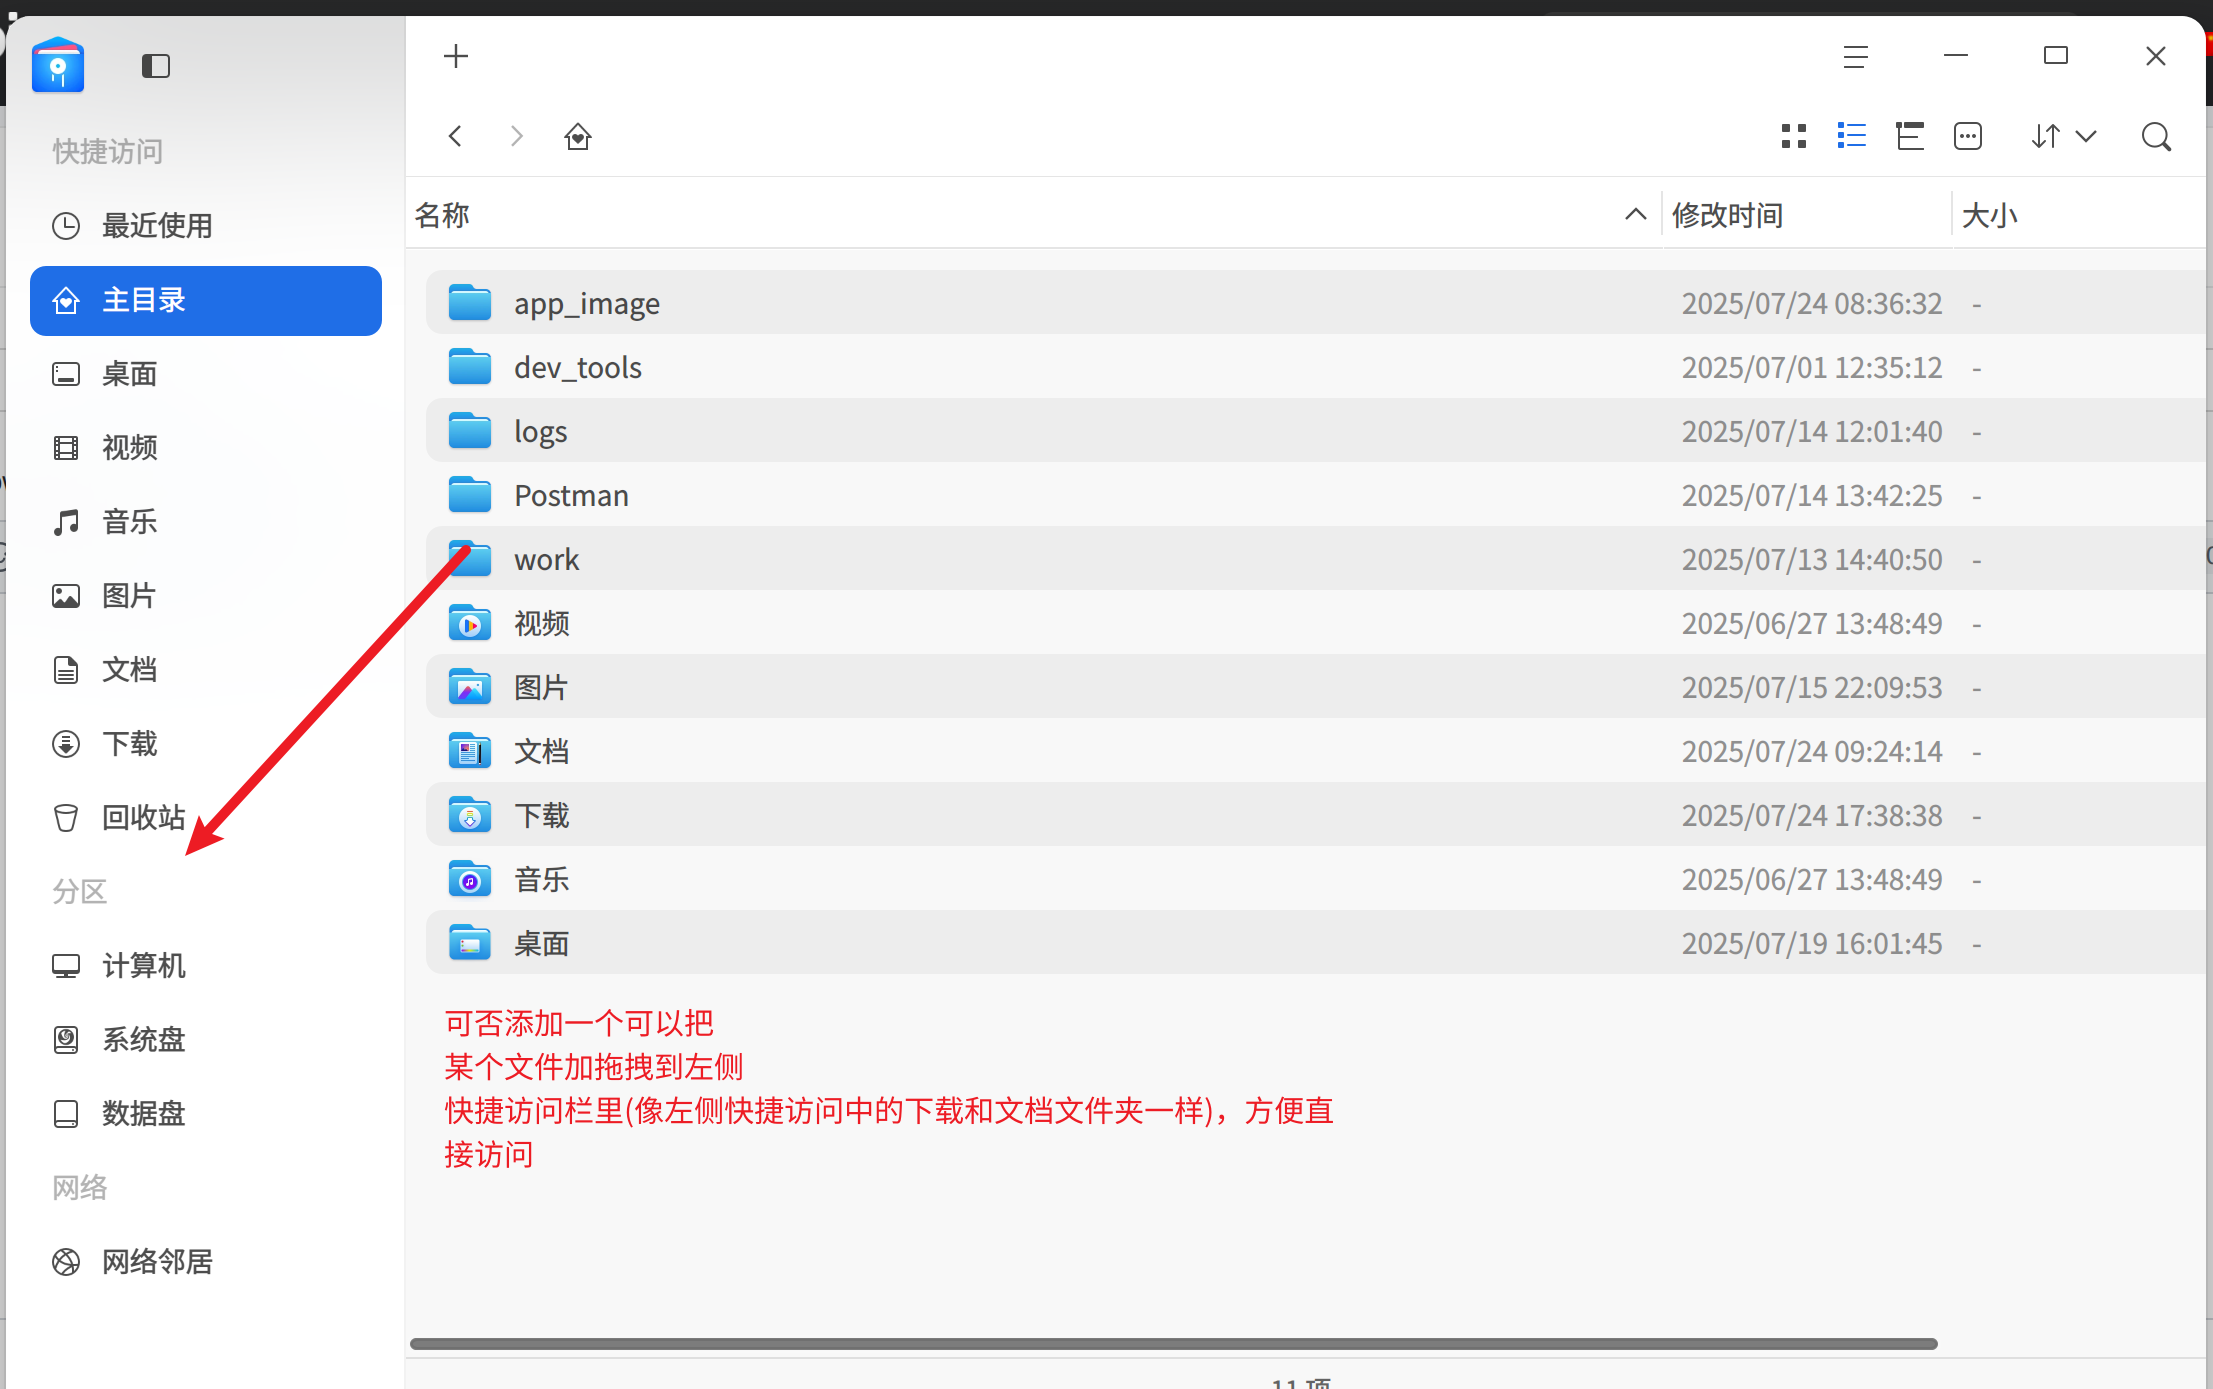Select the 下载 folder in file list

pyautogui.click(x=1315, y=815)
